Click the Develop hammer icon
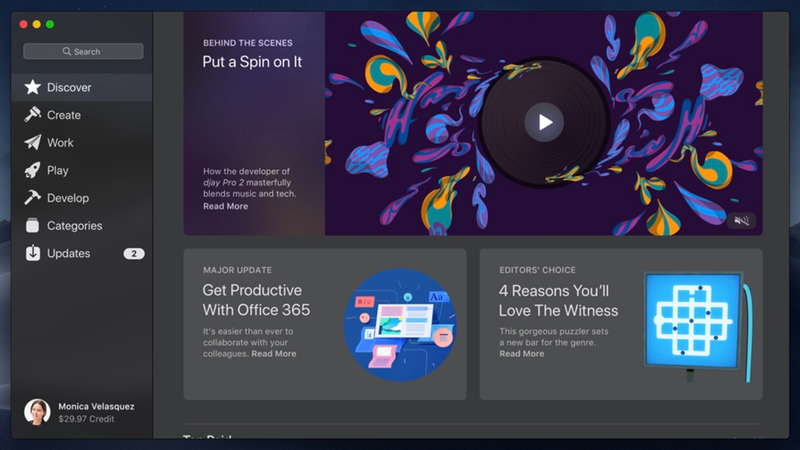The width and height of the screenshot is (800, 450). click(x=33, y=197)
